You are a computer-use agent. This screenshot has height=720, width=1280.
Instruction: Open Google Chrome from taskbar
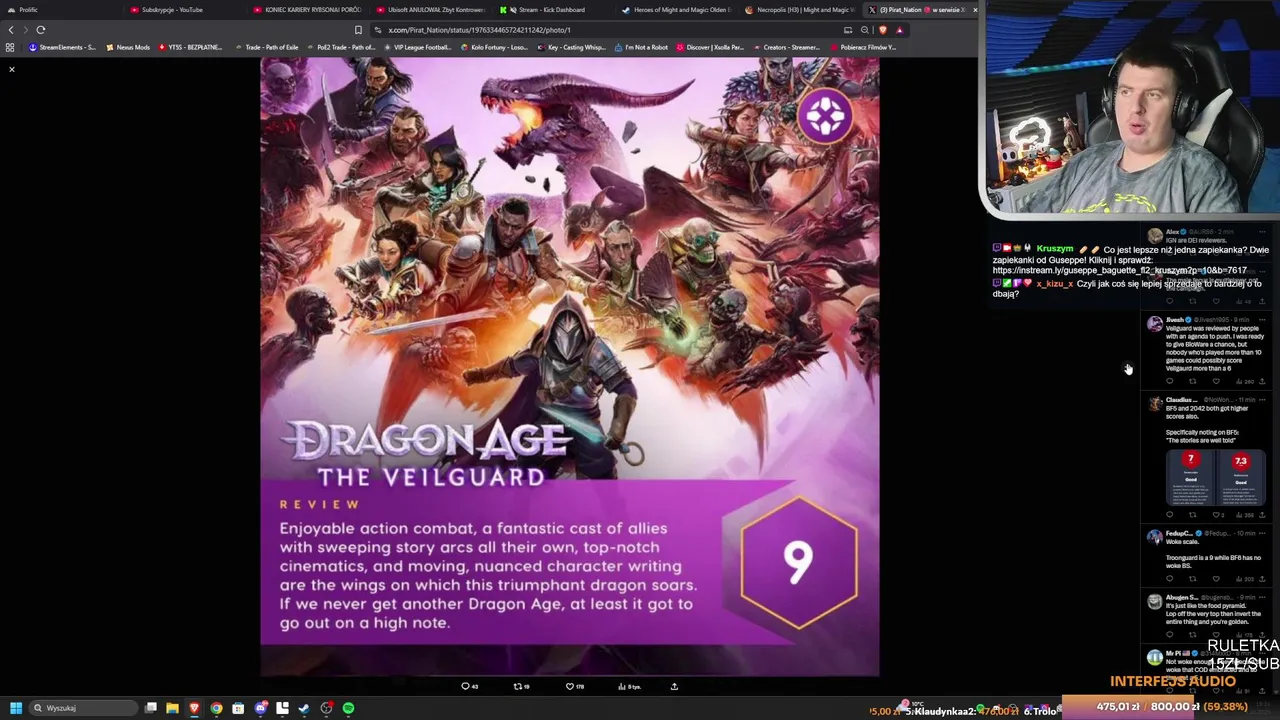(216, 708)
